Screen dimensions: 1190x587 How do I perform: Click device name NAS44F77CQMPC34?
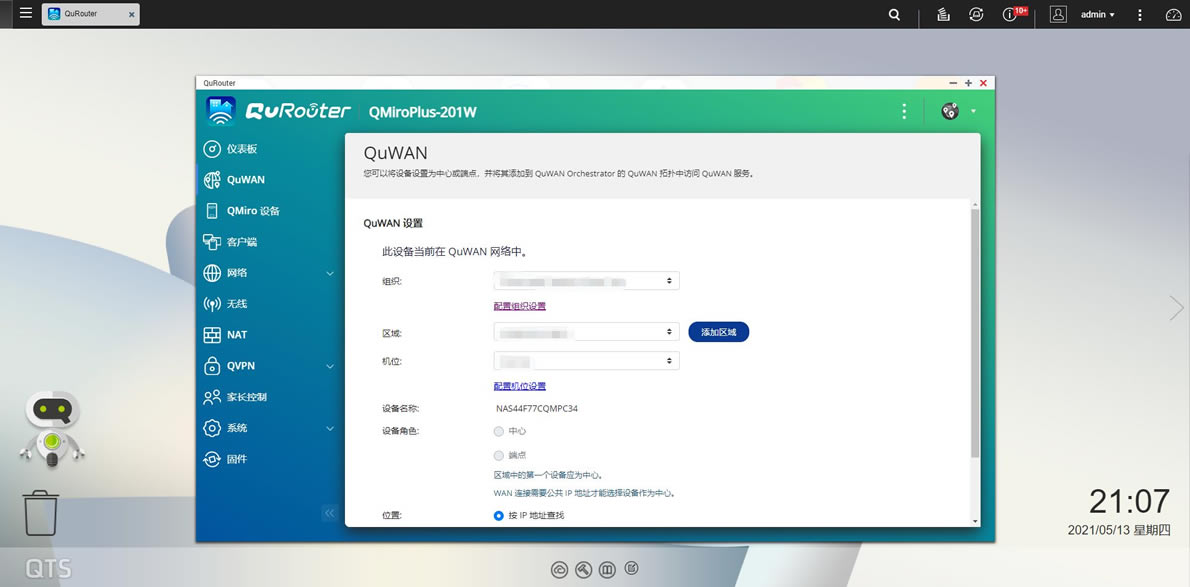(x=536, y=409)
